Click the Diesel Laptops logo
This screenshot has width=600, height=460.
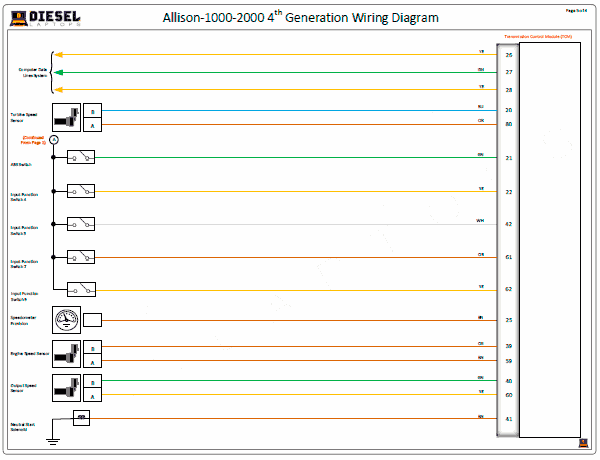click(x=46, y=18)
